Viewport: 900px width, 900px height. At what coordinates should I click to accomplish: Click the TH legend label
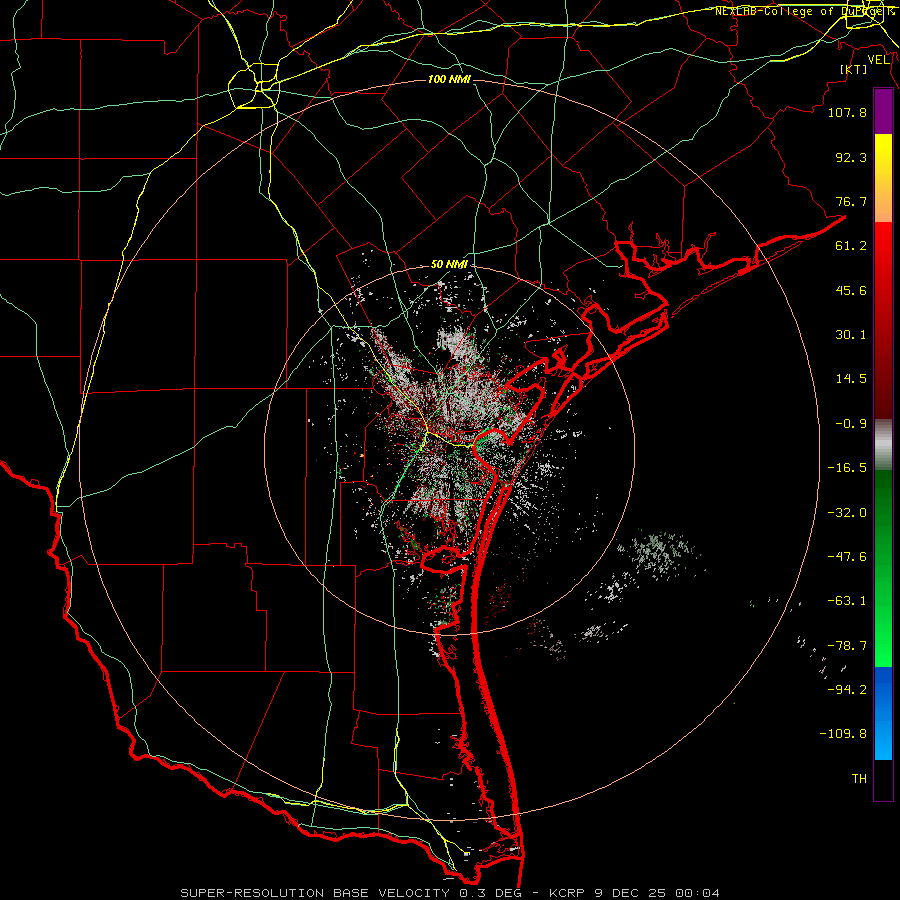[x=859, y=779]
